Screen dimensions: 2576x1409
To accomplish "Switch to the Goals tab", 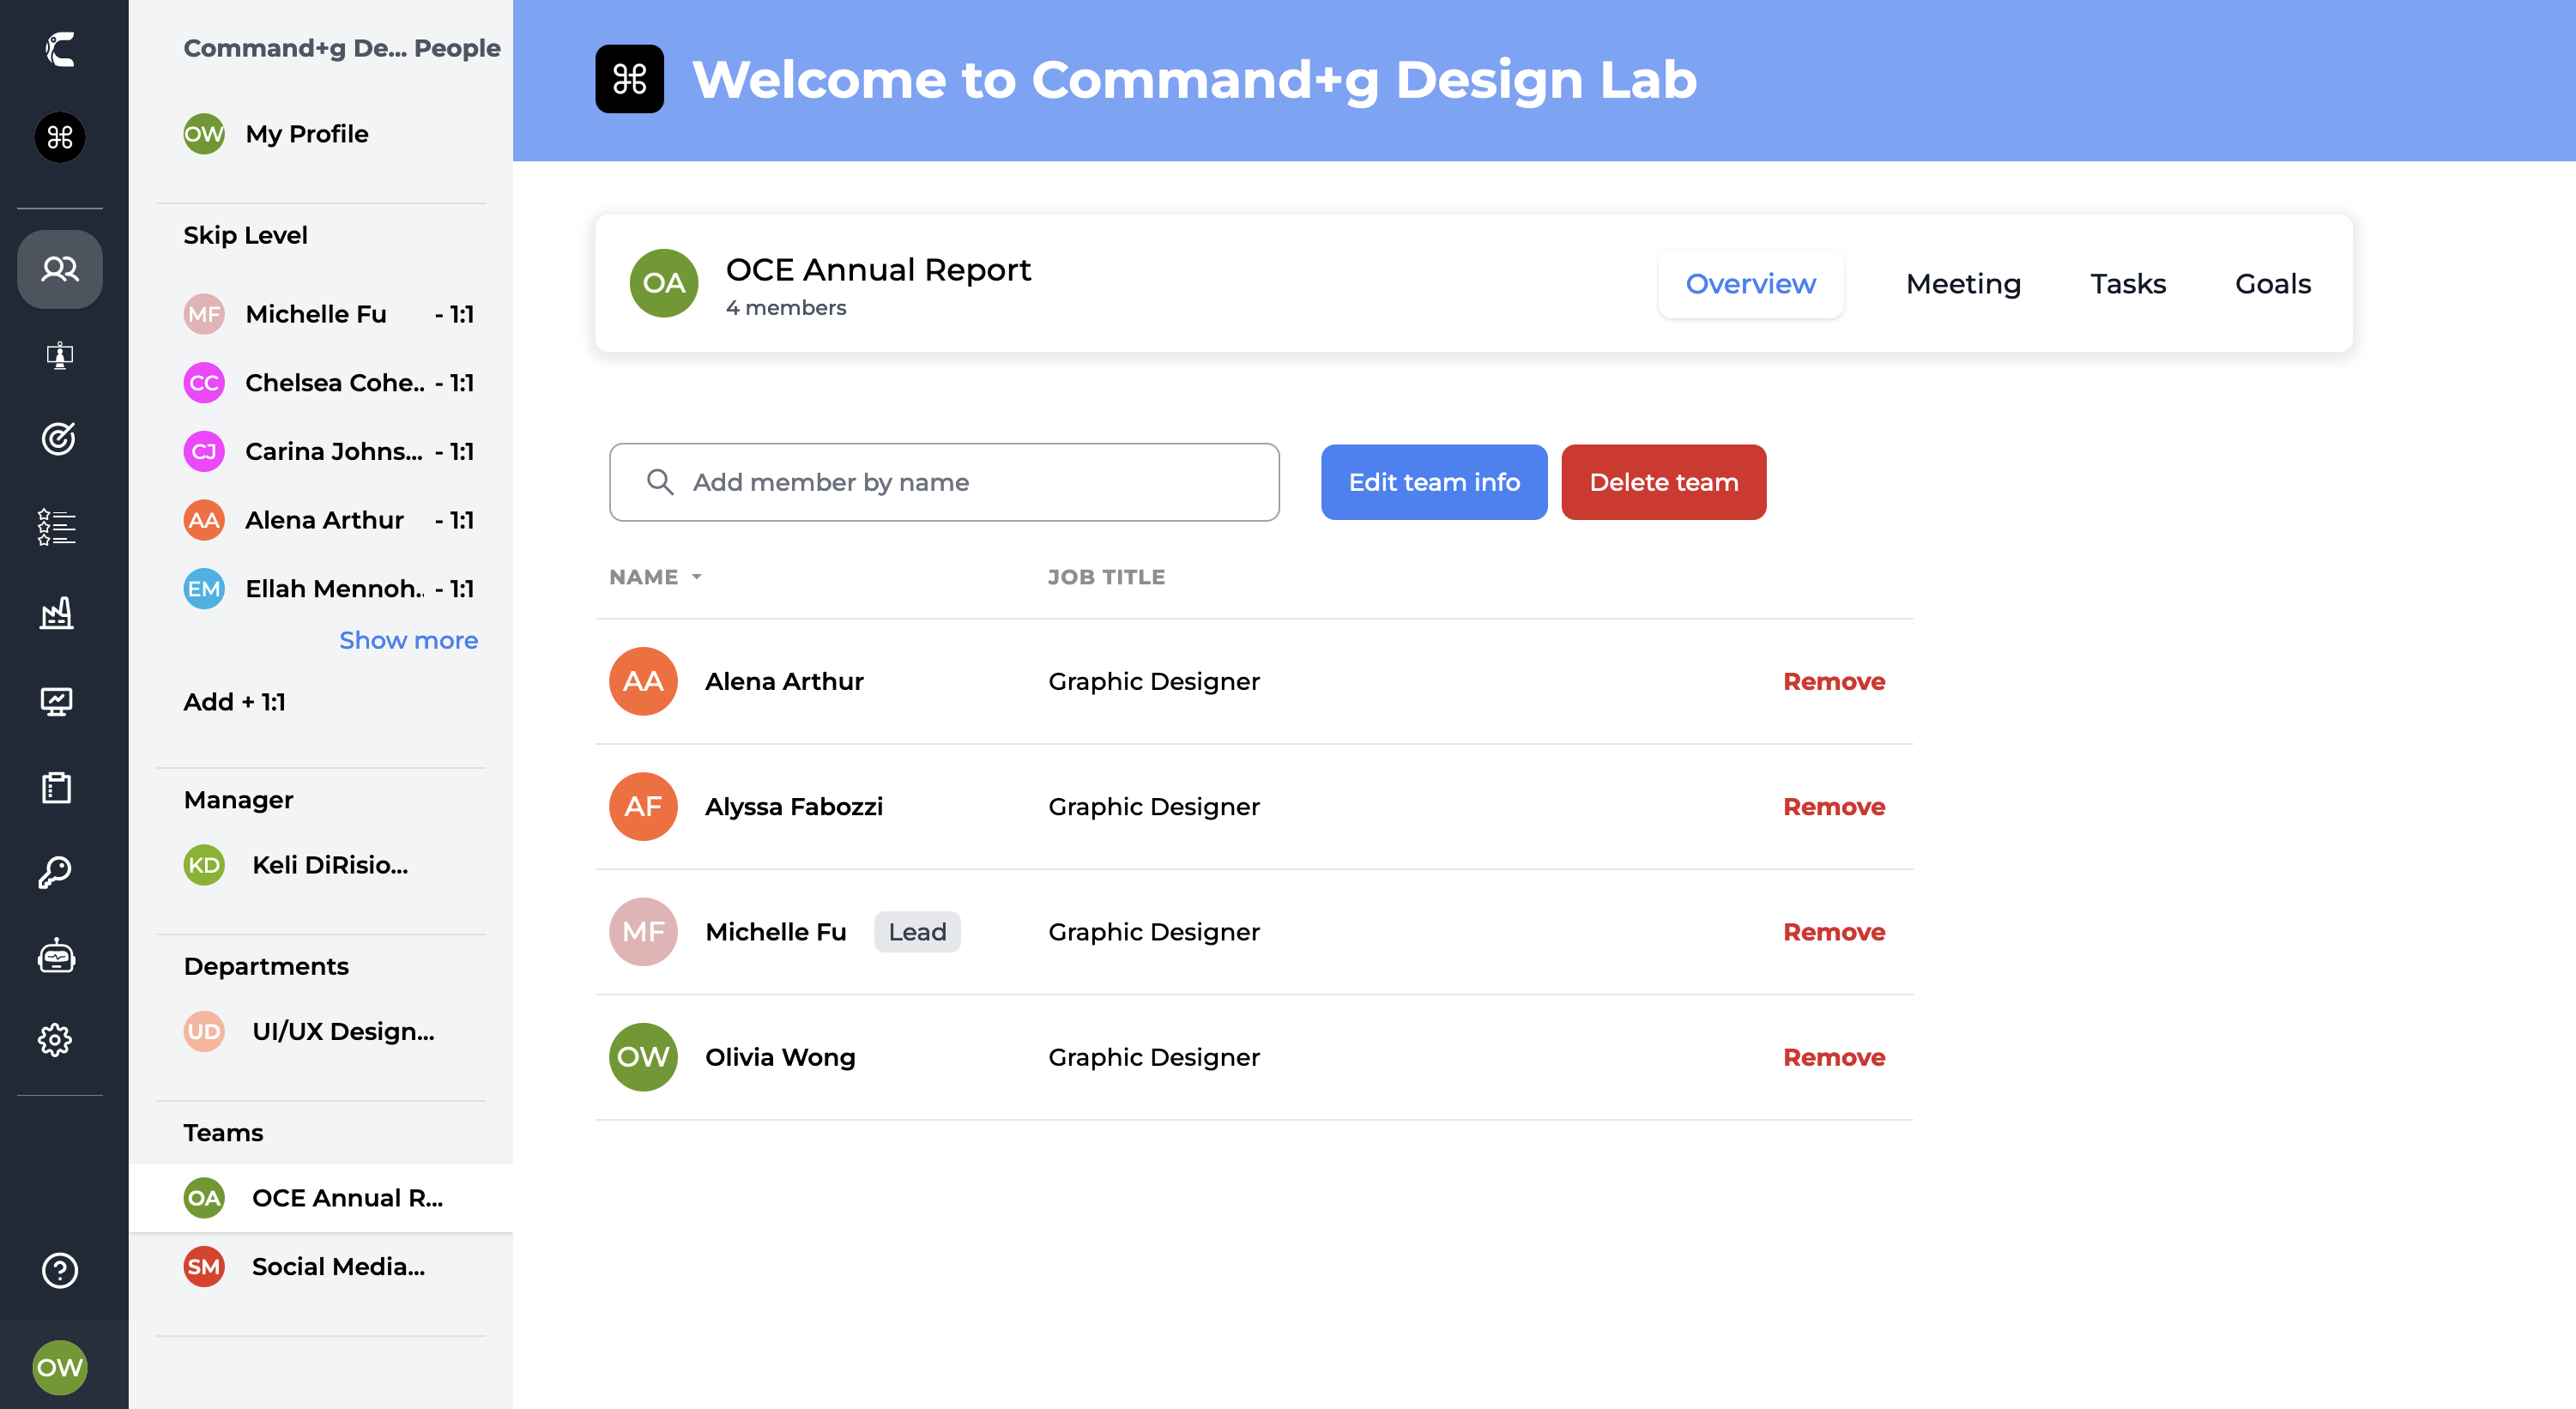I will coord(2272,284).
